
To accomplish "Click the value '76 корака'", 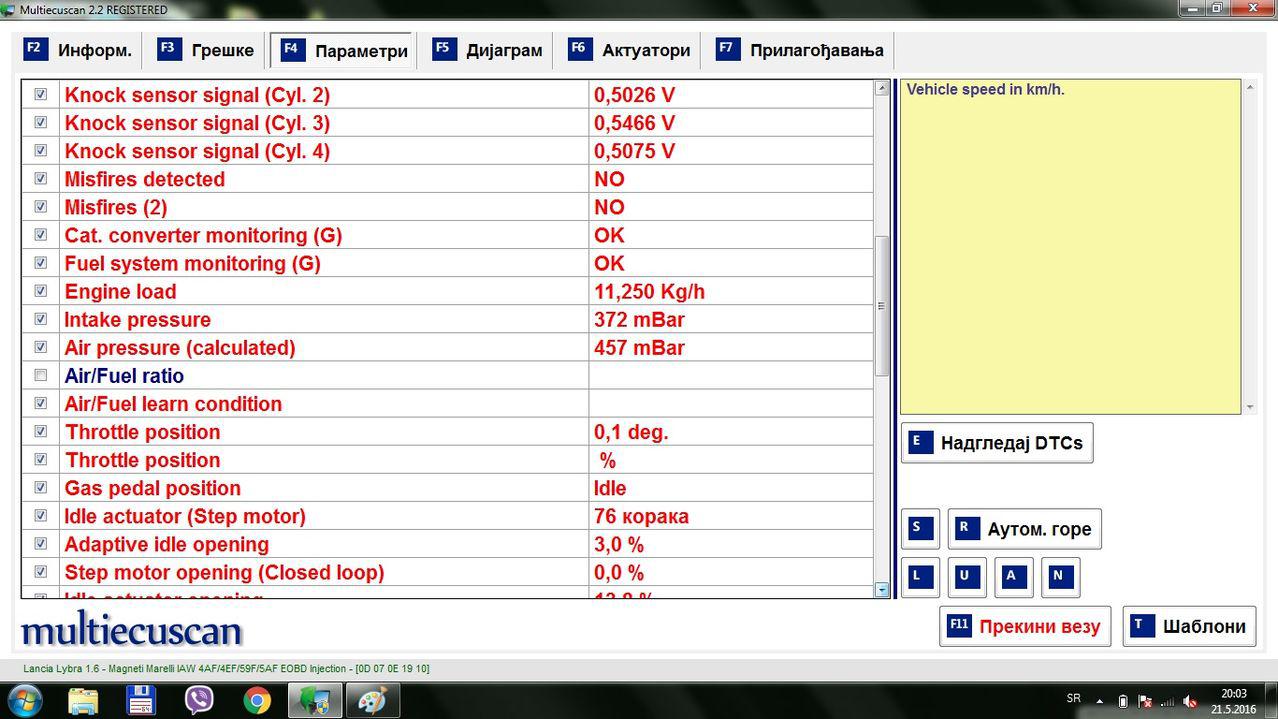I will point(641,517).
